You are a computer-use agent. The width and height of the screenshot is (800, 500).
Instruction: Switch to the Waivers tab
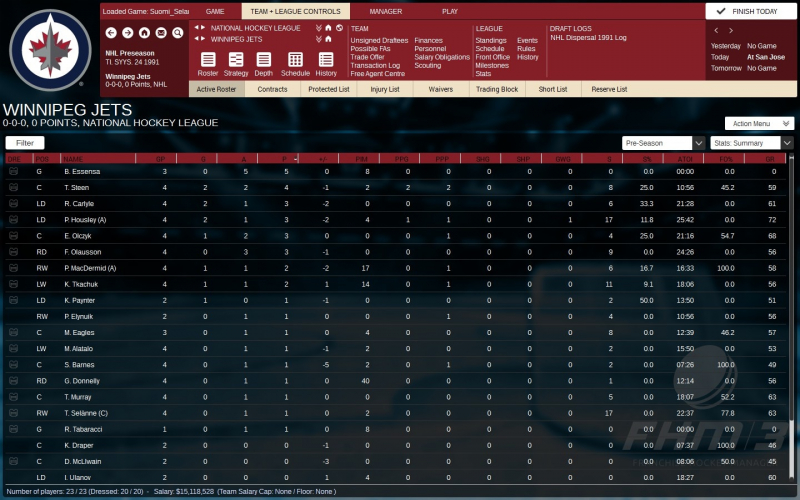tap(441, 89)
